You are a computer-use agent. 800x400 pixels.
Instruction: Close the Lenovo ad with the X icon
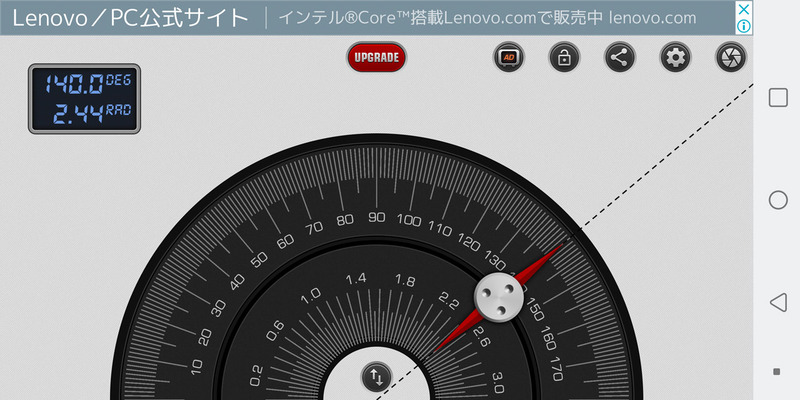tap(744, 9)
